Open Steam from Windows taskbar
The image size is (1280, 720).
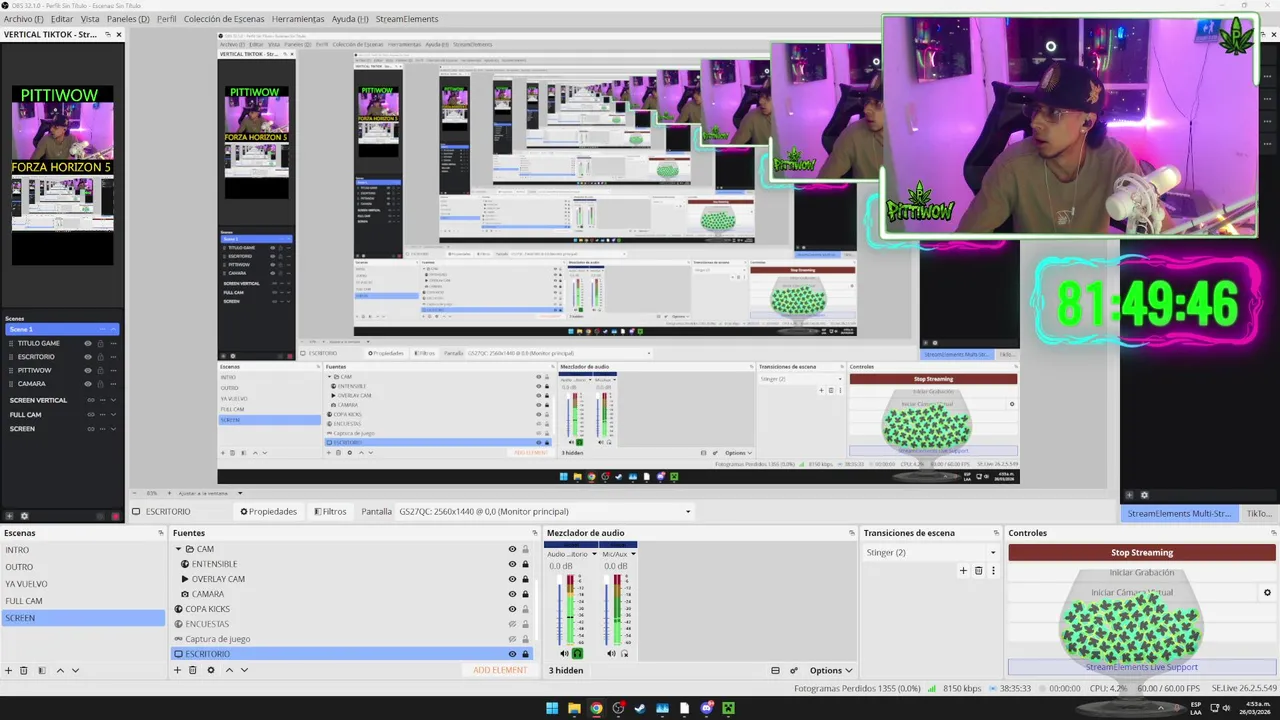640,708
